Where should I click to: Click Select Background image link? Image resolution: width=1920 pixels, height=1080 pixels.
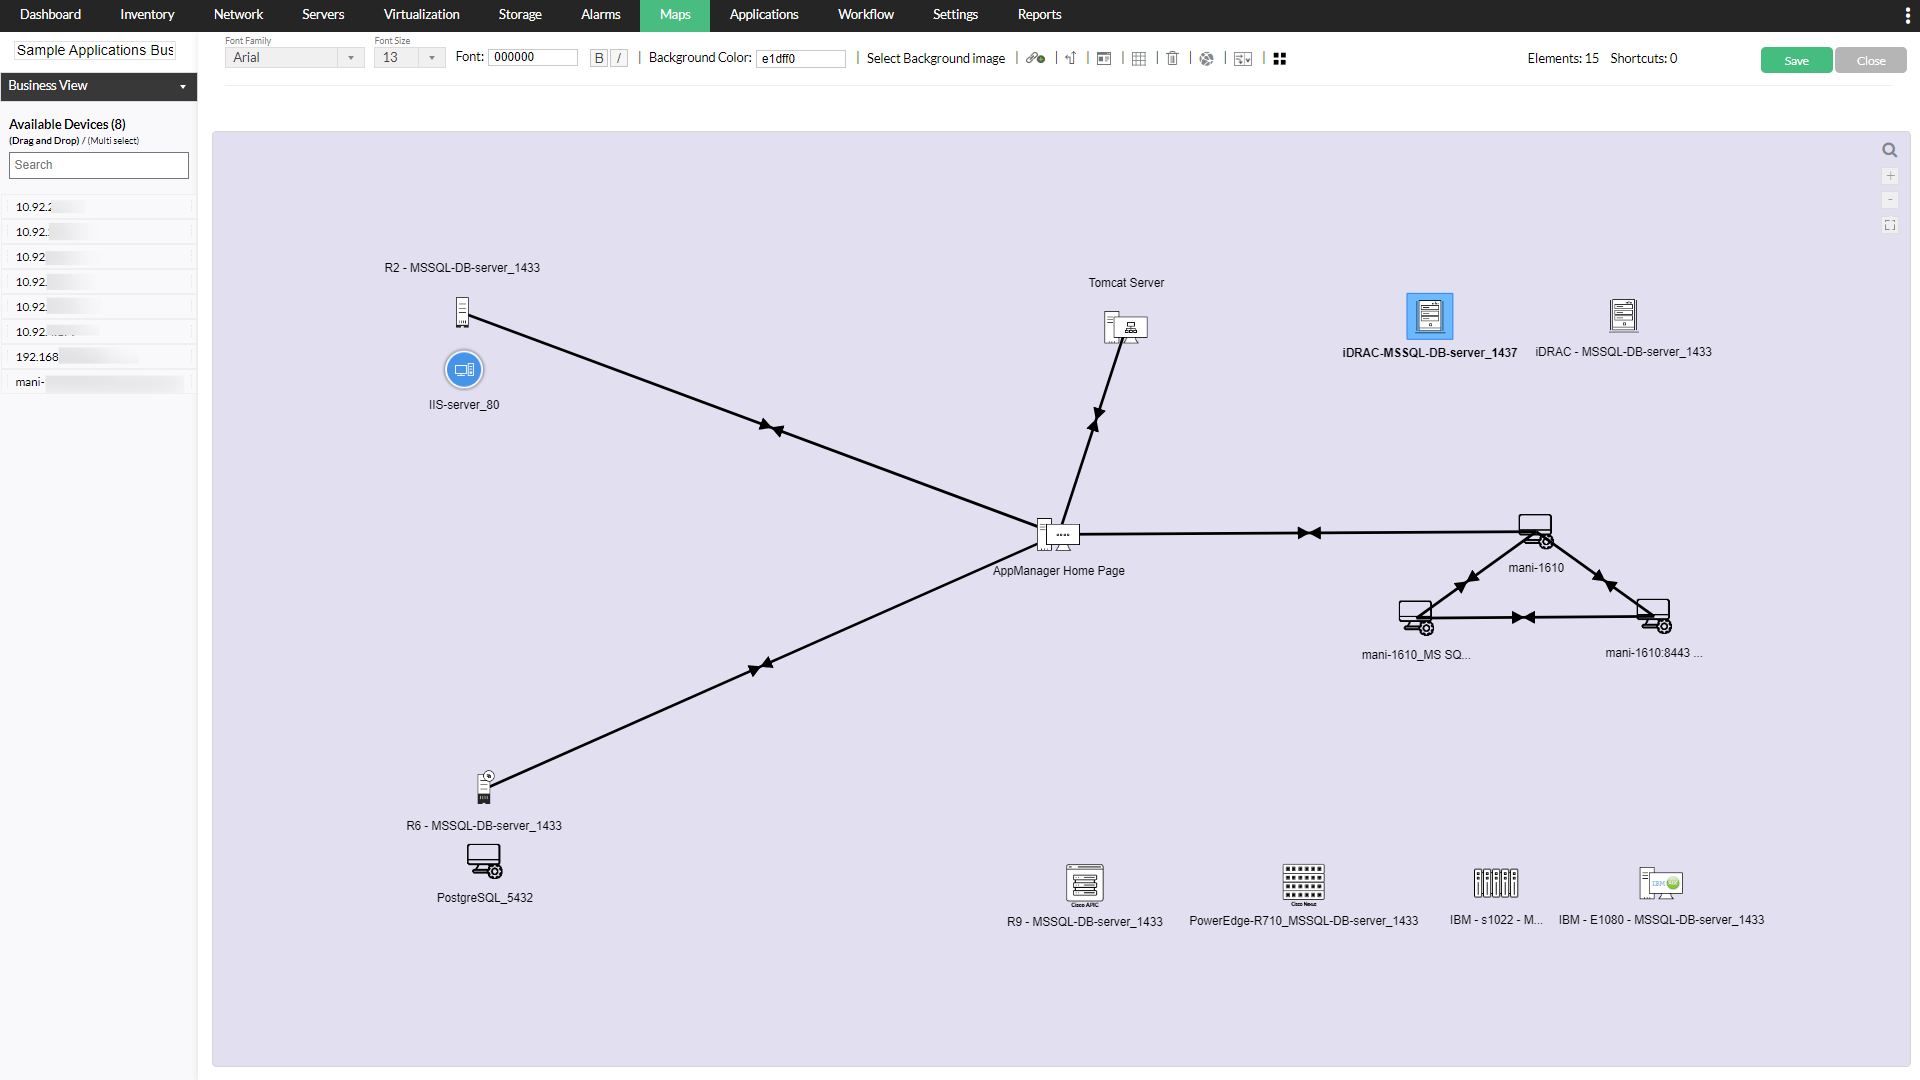935,59
